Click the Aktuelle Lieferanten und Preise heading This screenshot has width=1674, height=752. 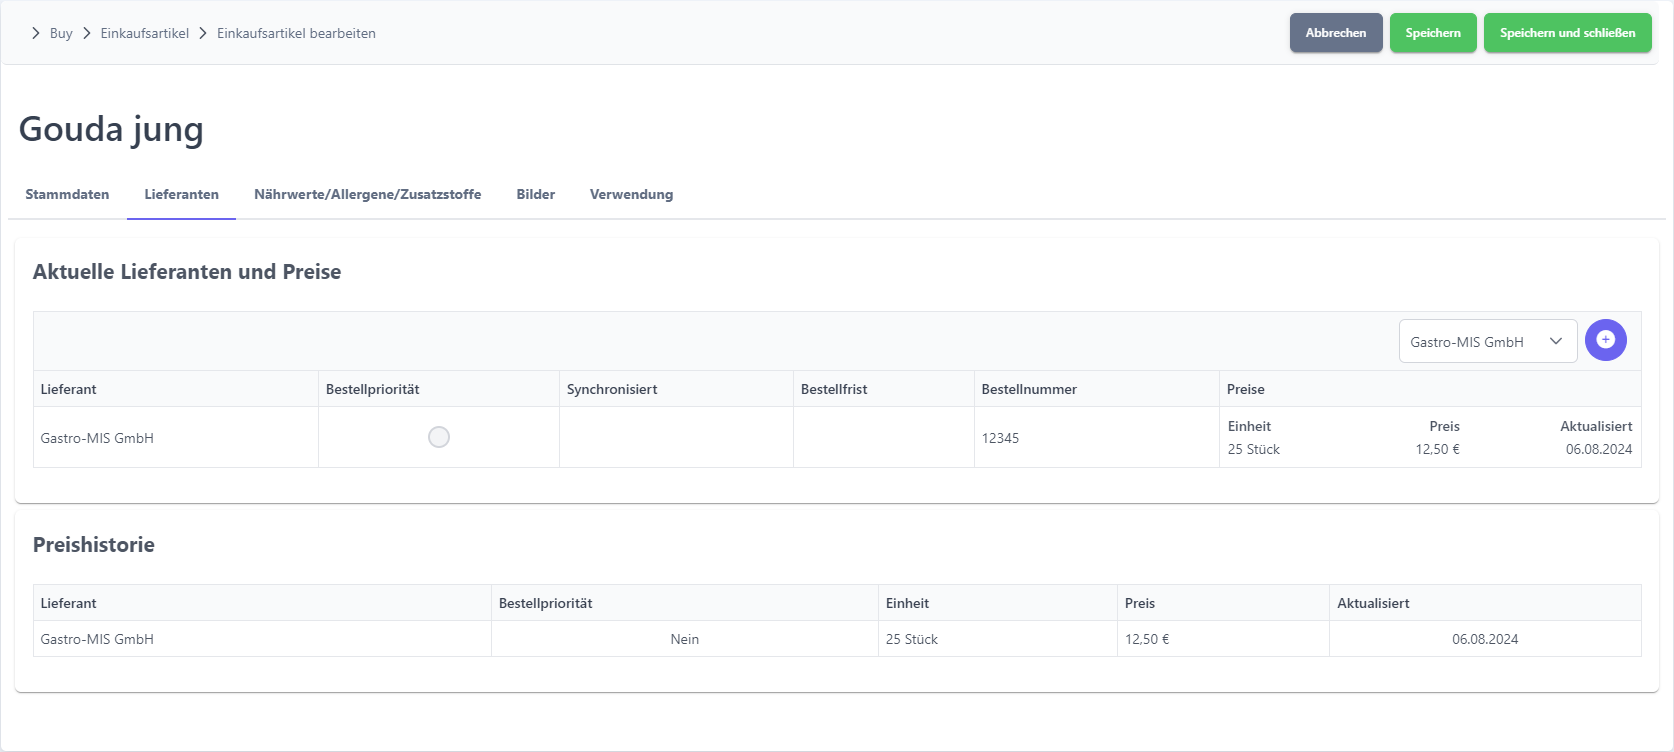coord(187,272)
